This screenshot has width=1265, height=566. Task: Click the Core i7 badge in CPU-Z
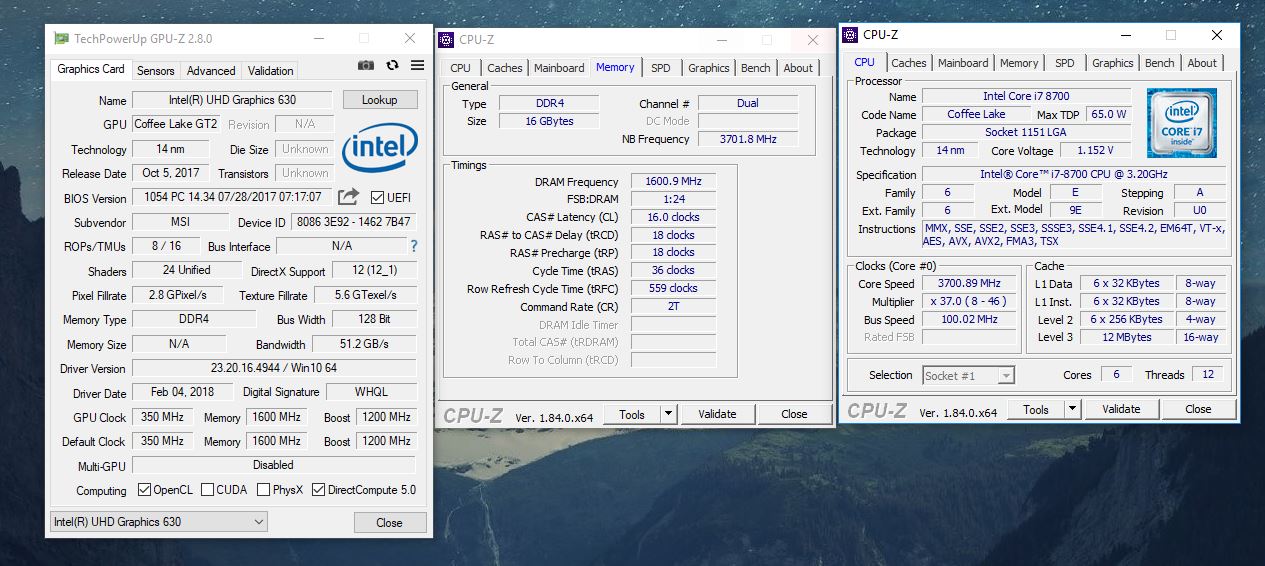coord(1182,123)
